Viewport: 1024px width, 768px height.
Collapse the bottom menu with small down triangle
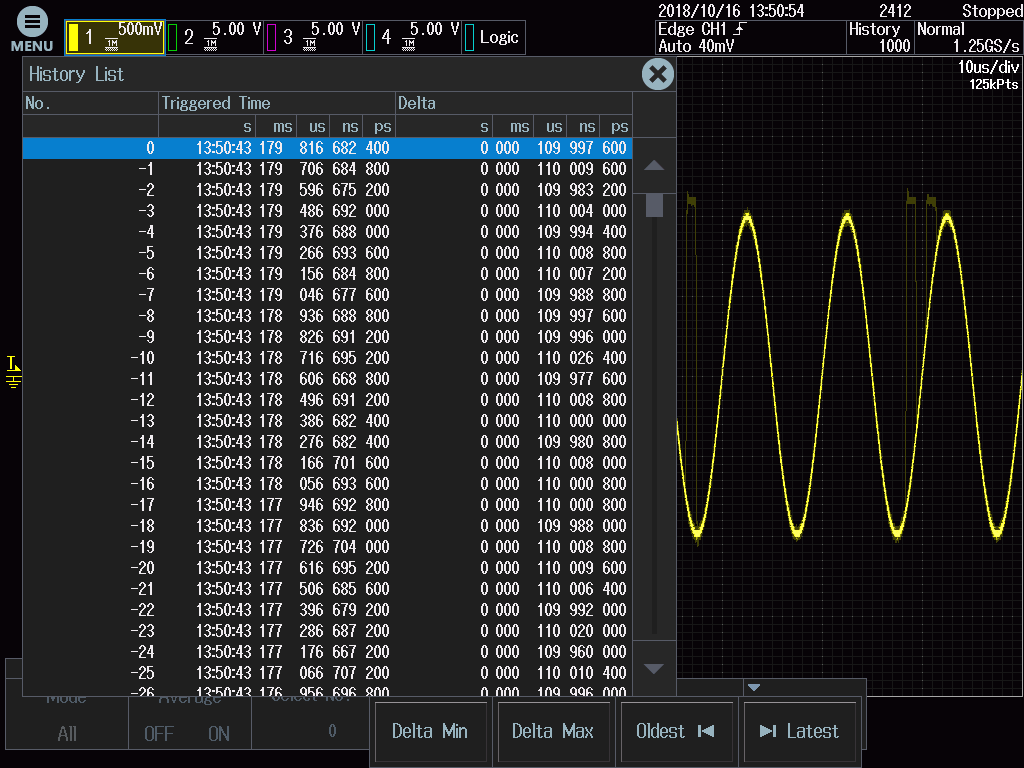point(754,687)
